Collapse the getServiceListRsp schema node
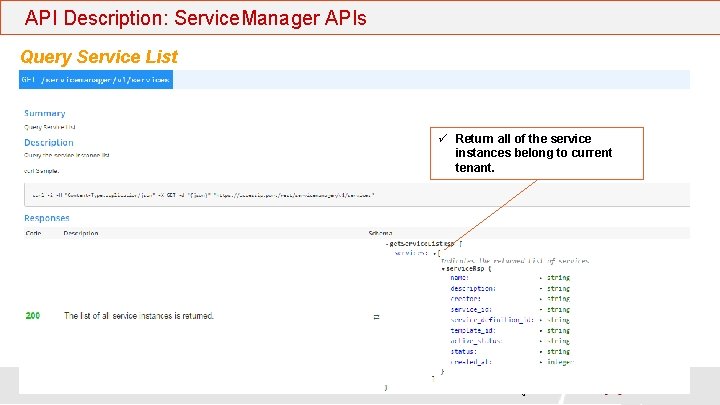The image size is (720, 405). coord(387,243)
